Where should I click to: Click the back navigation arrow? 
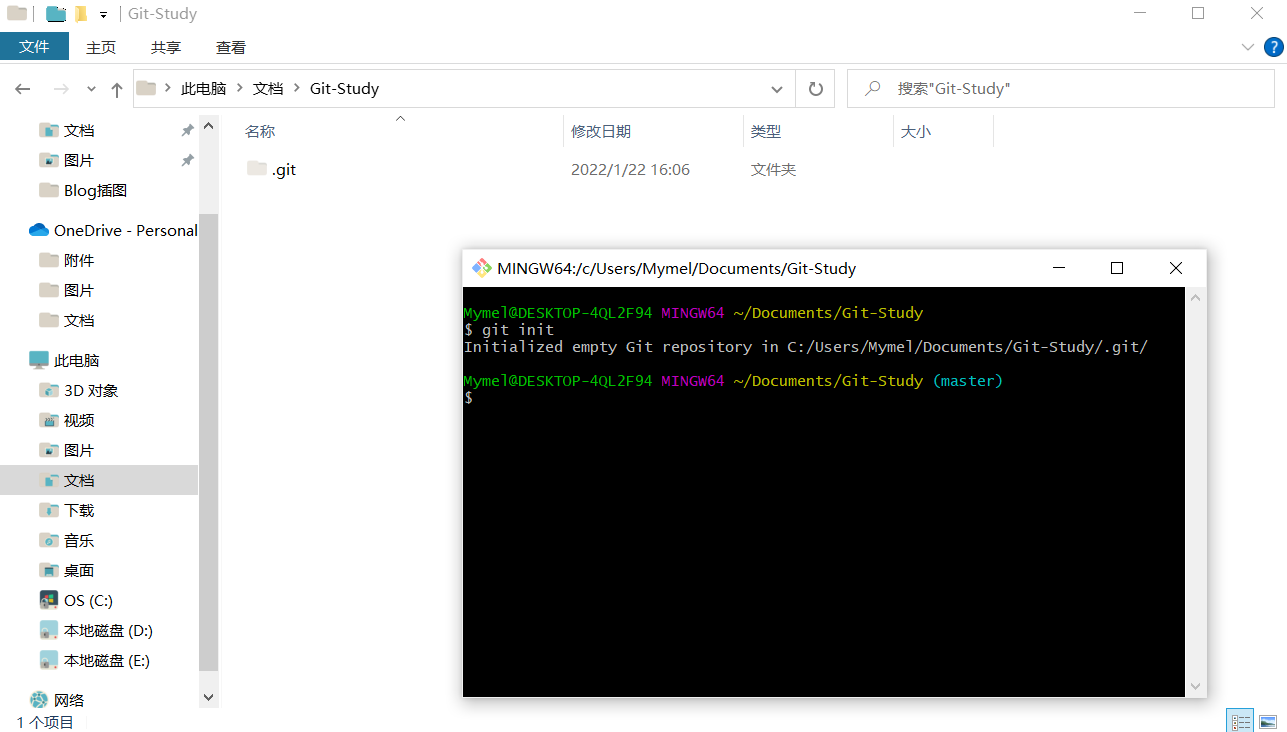tap(23, 89)
